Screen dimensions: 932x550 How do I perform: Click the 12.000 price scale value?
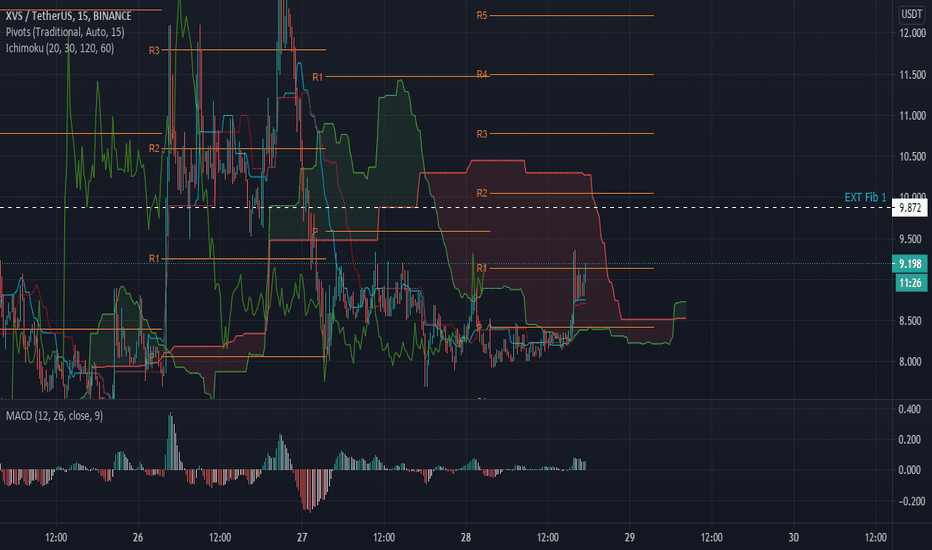tap(912, 33)
